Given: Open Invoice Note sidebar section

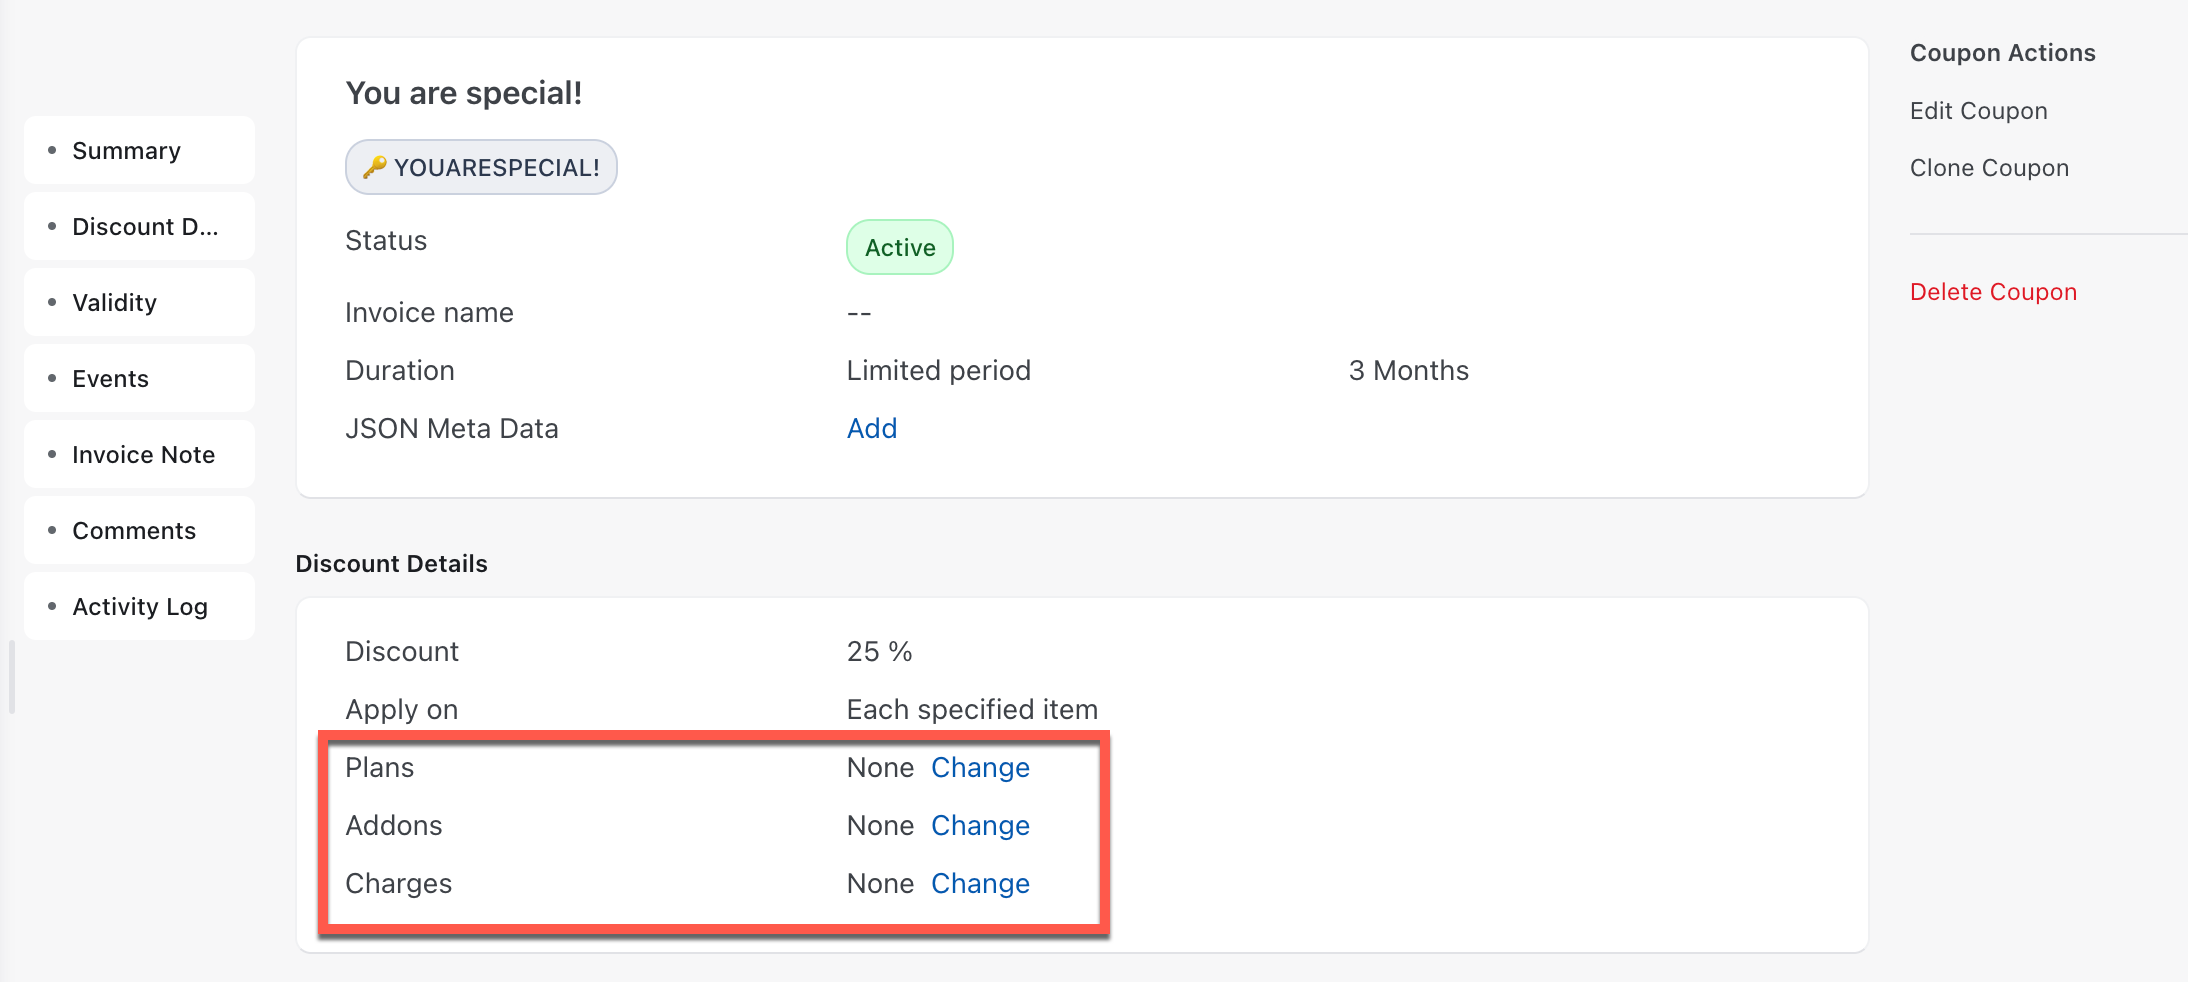Looking at the screenshot, I should [x=143, y=455].
